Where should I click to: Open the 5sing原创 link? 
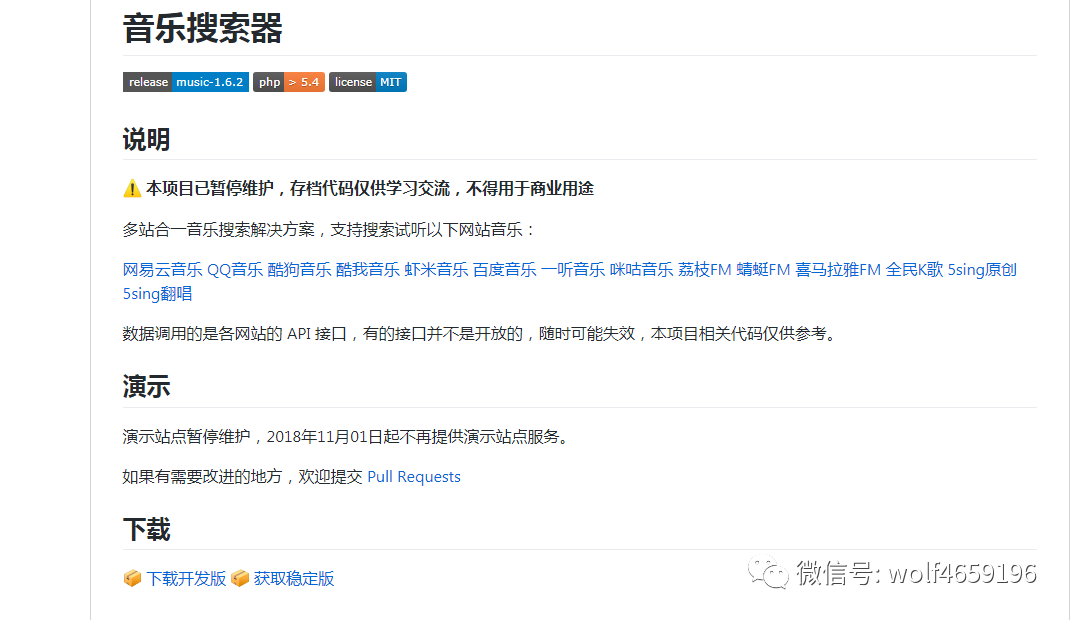click(x=982, y=270)
